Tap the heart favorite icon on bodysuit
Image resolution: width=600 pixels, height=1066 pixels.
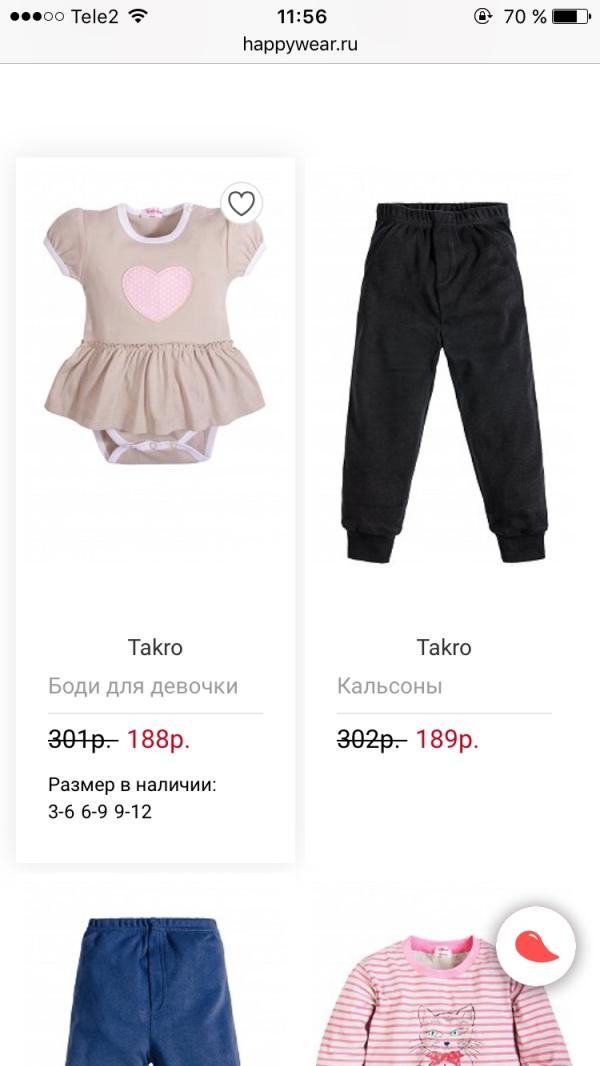tap(241, 203)
